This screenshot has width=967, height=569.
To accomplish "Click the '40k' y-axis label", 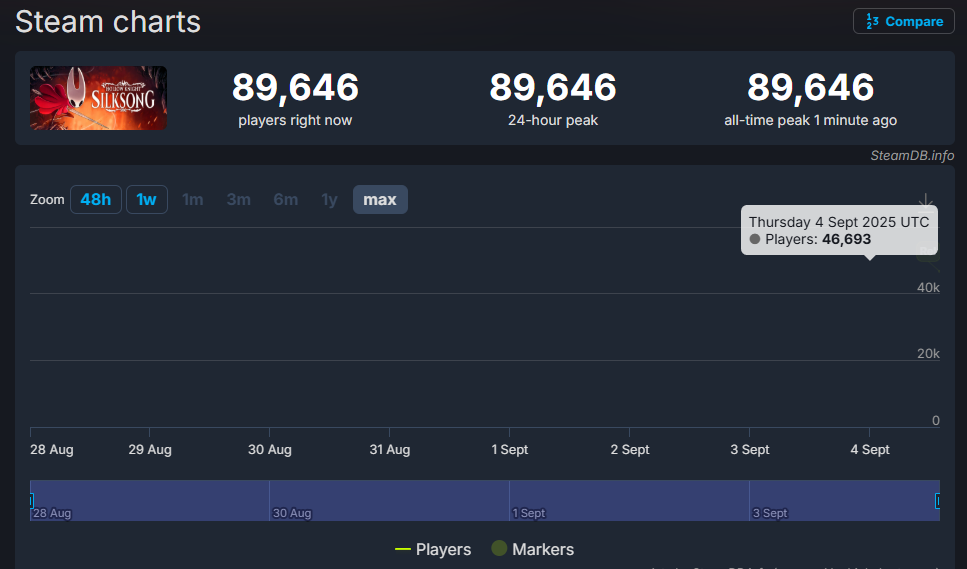I will [x=928, y=287].
